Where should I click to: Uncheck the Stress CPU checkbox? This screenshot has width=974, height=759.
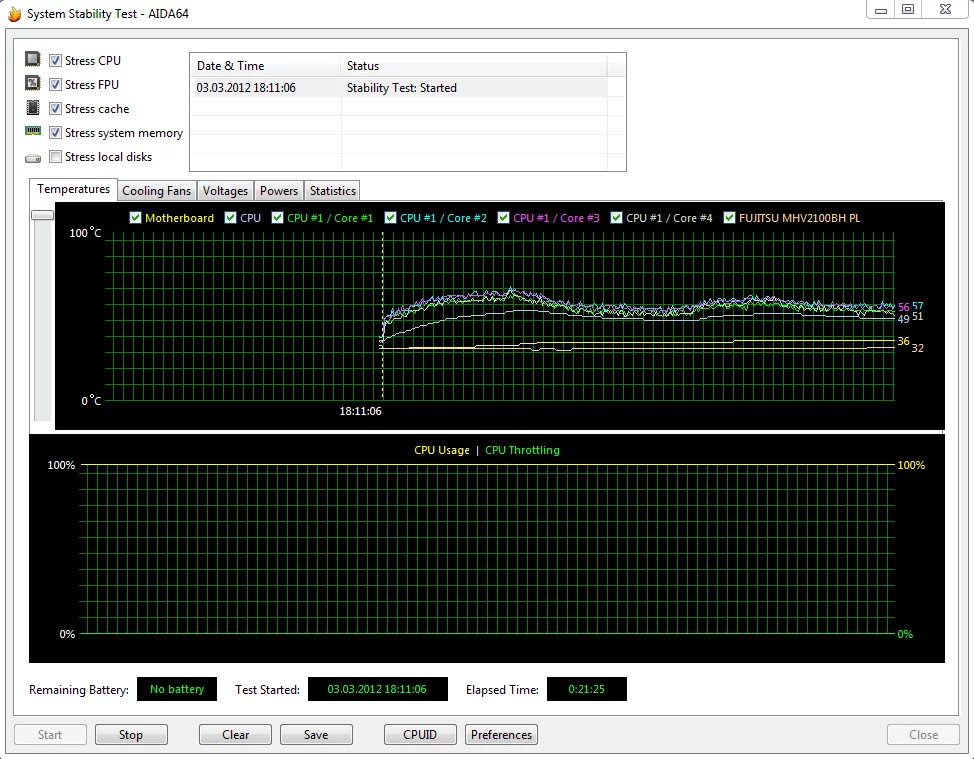56,61
